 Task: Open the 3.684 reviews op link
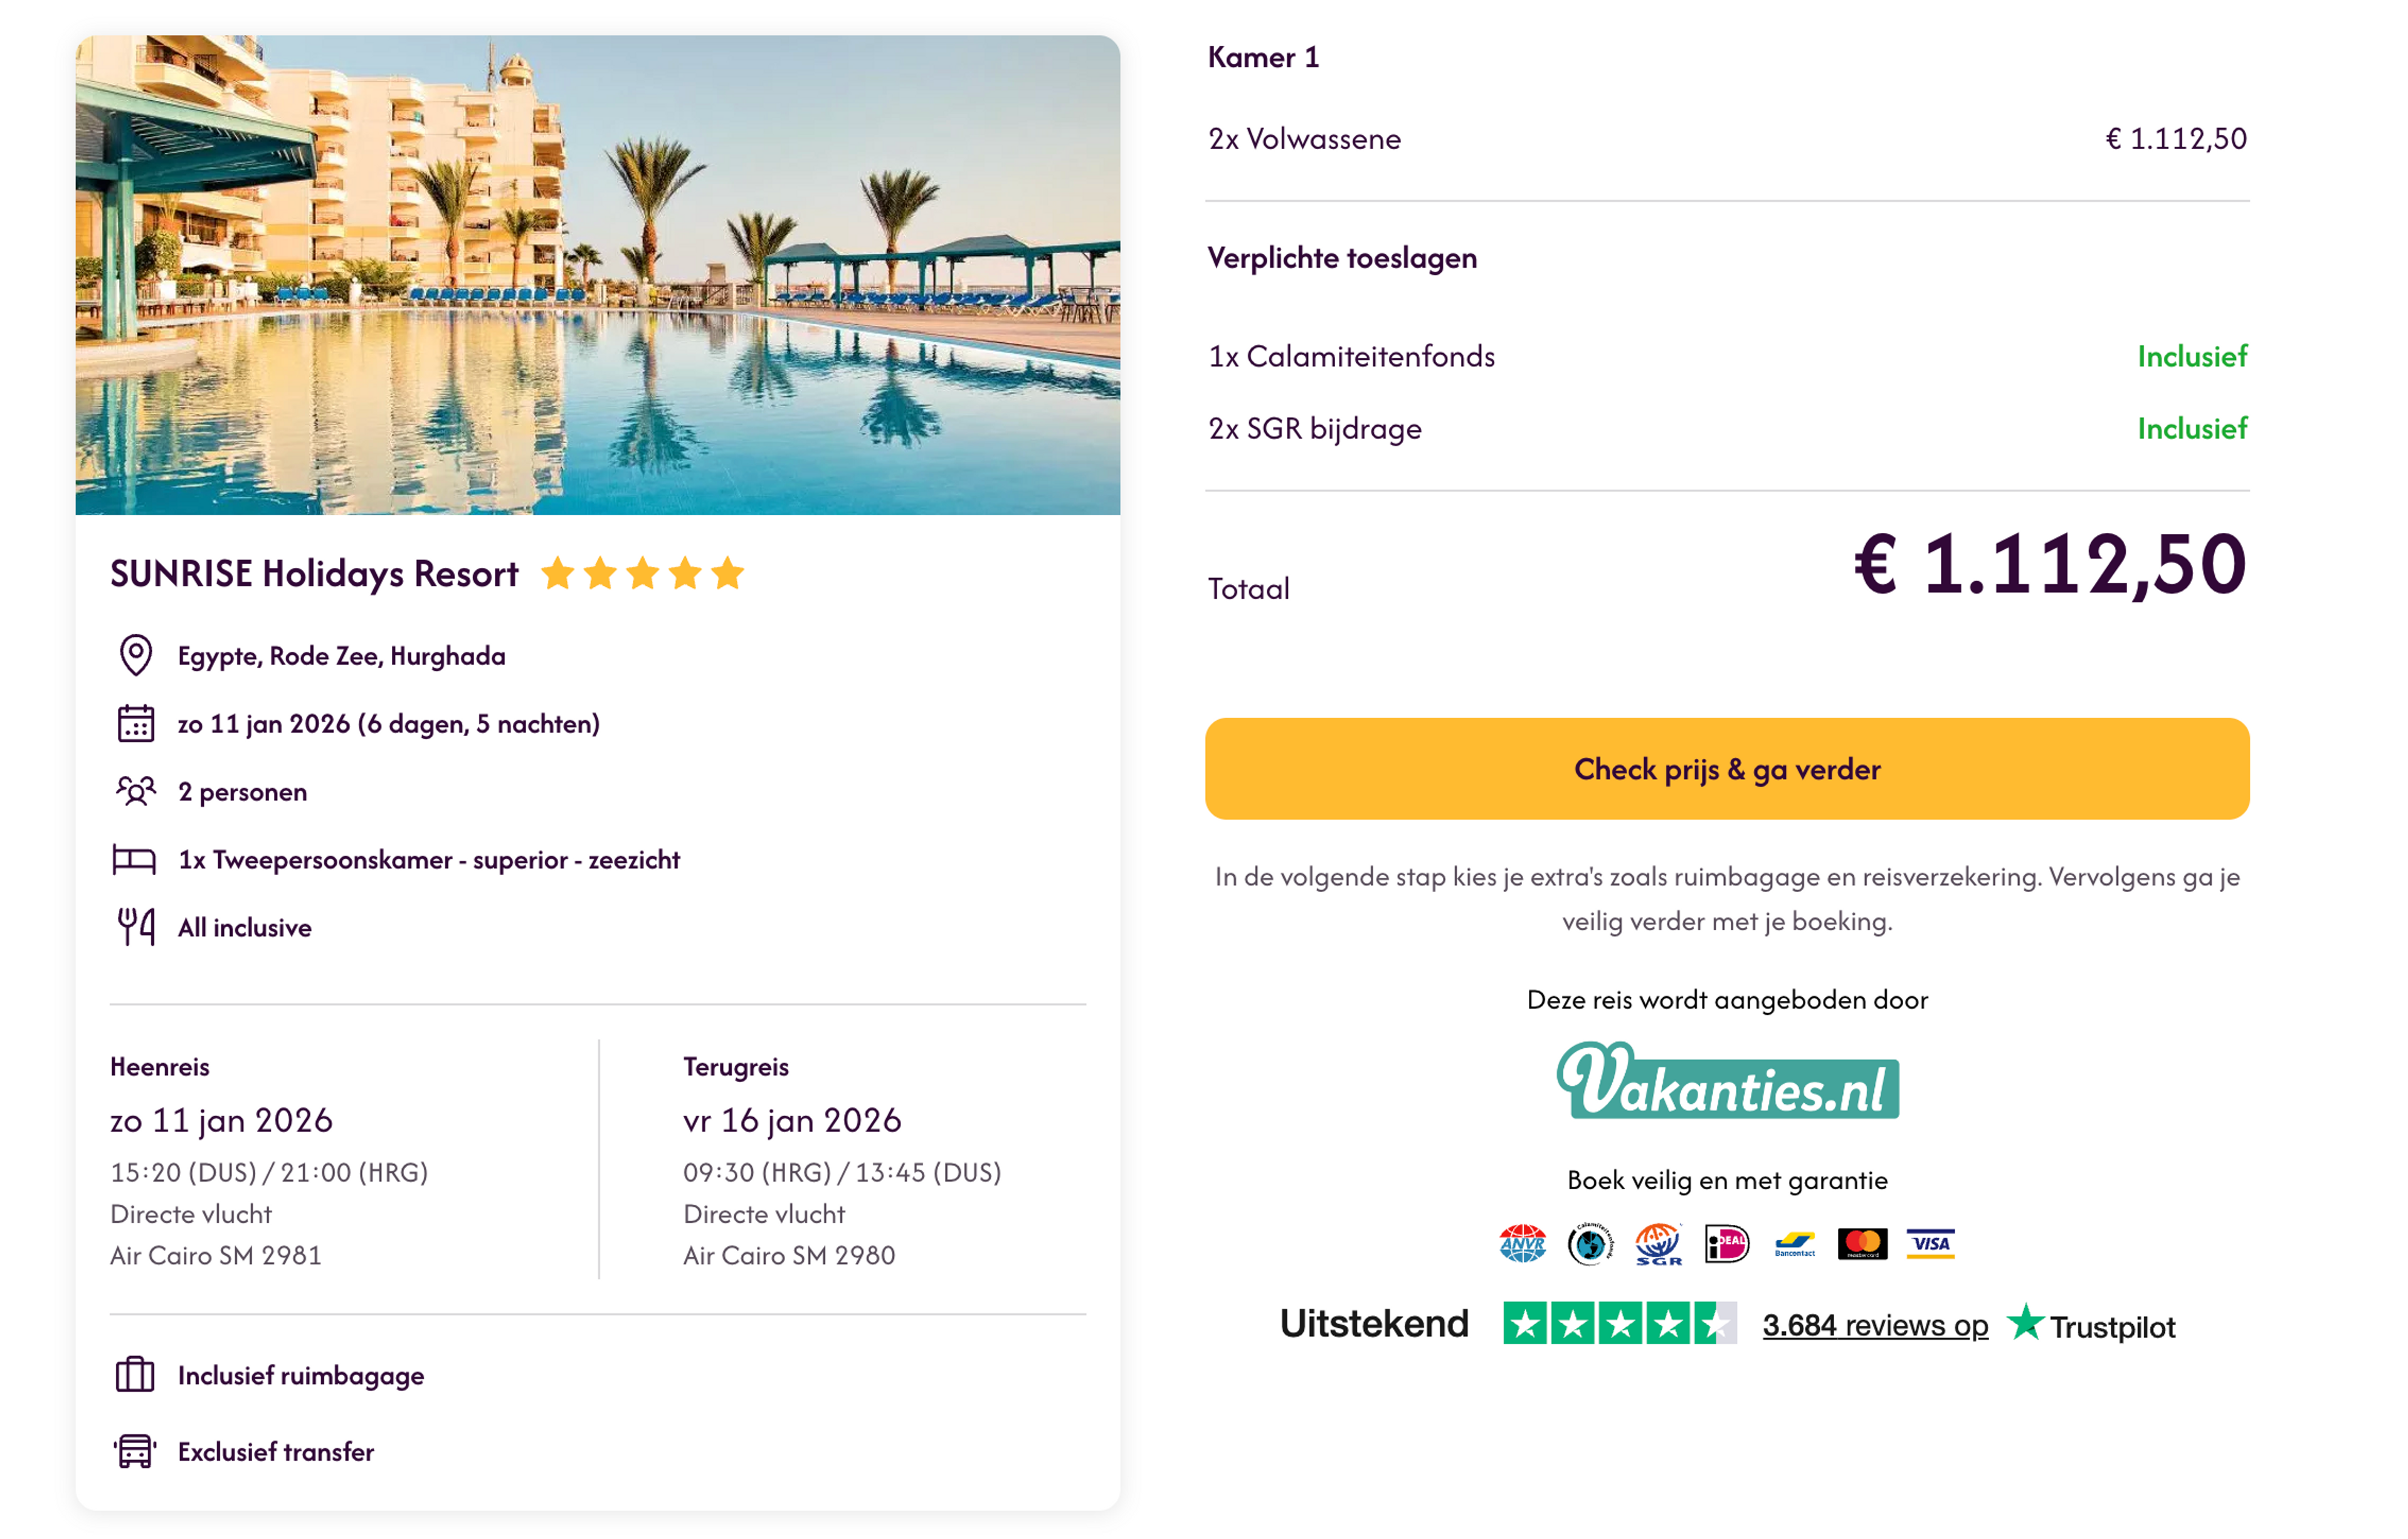coord(1875,1325)
